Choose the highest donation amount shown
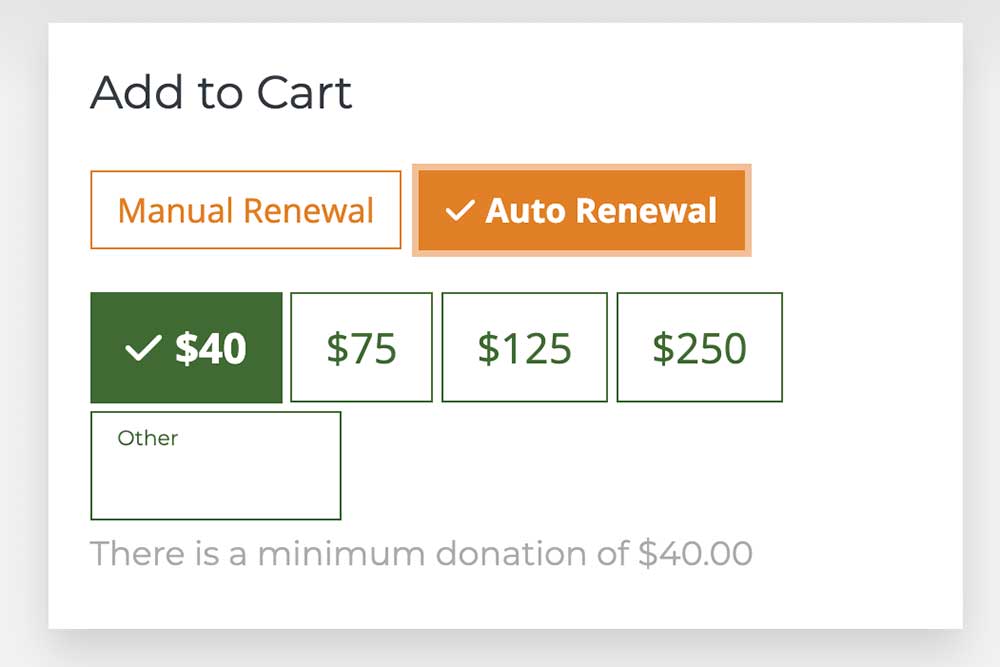This screenshot has width=1000, height=667. 700,347
